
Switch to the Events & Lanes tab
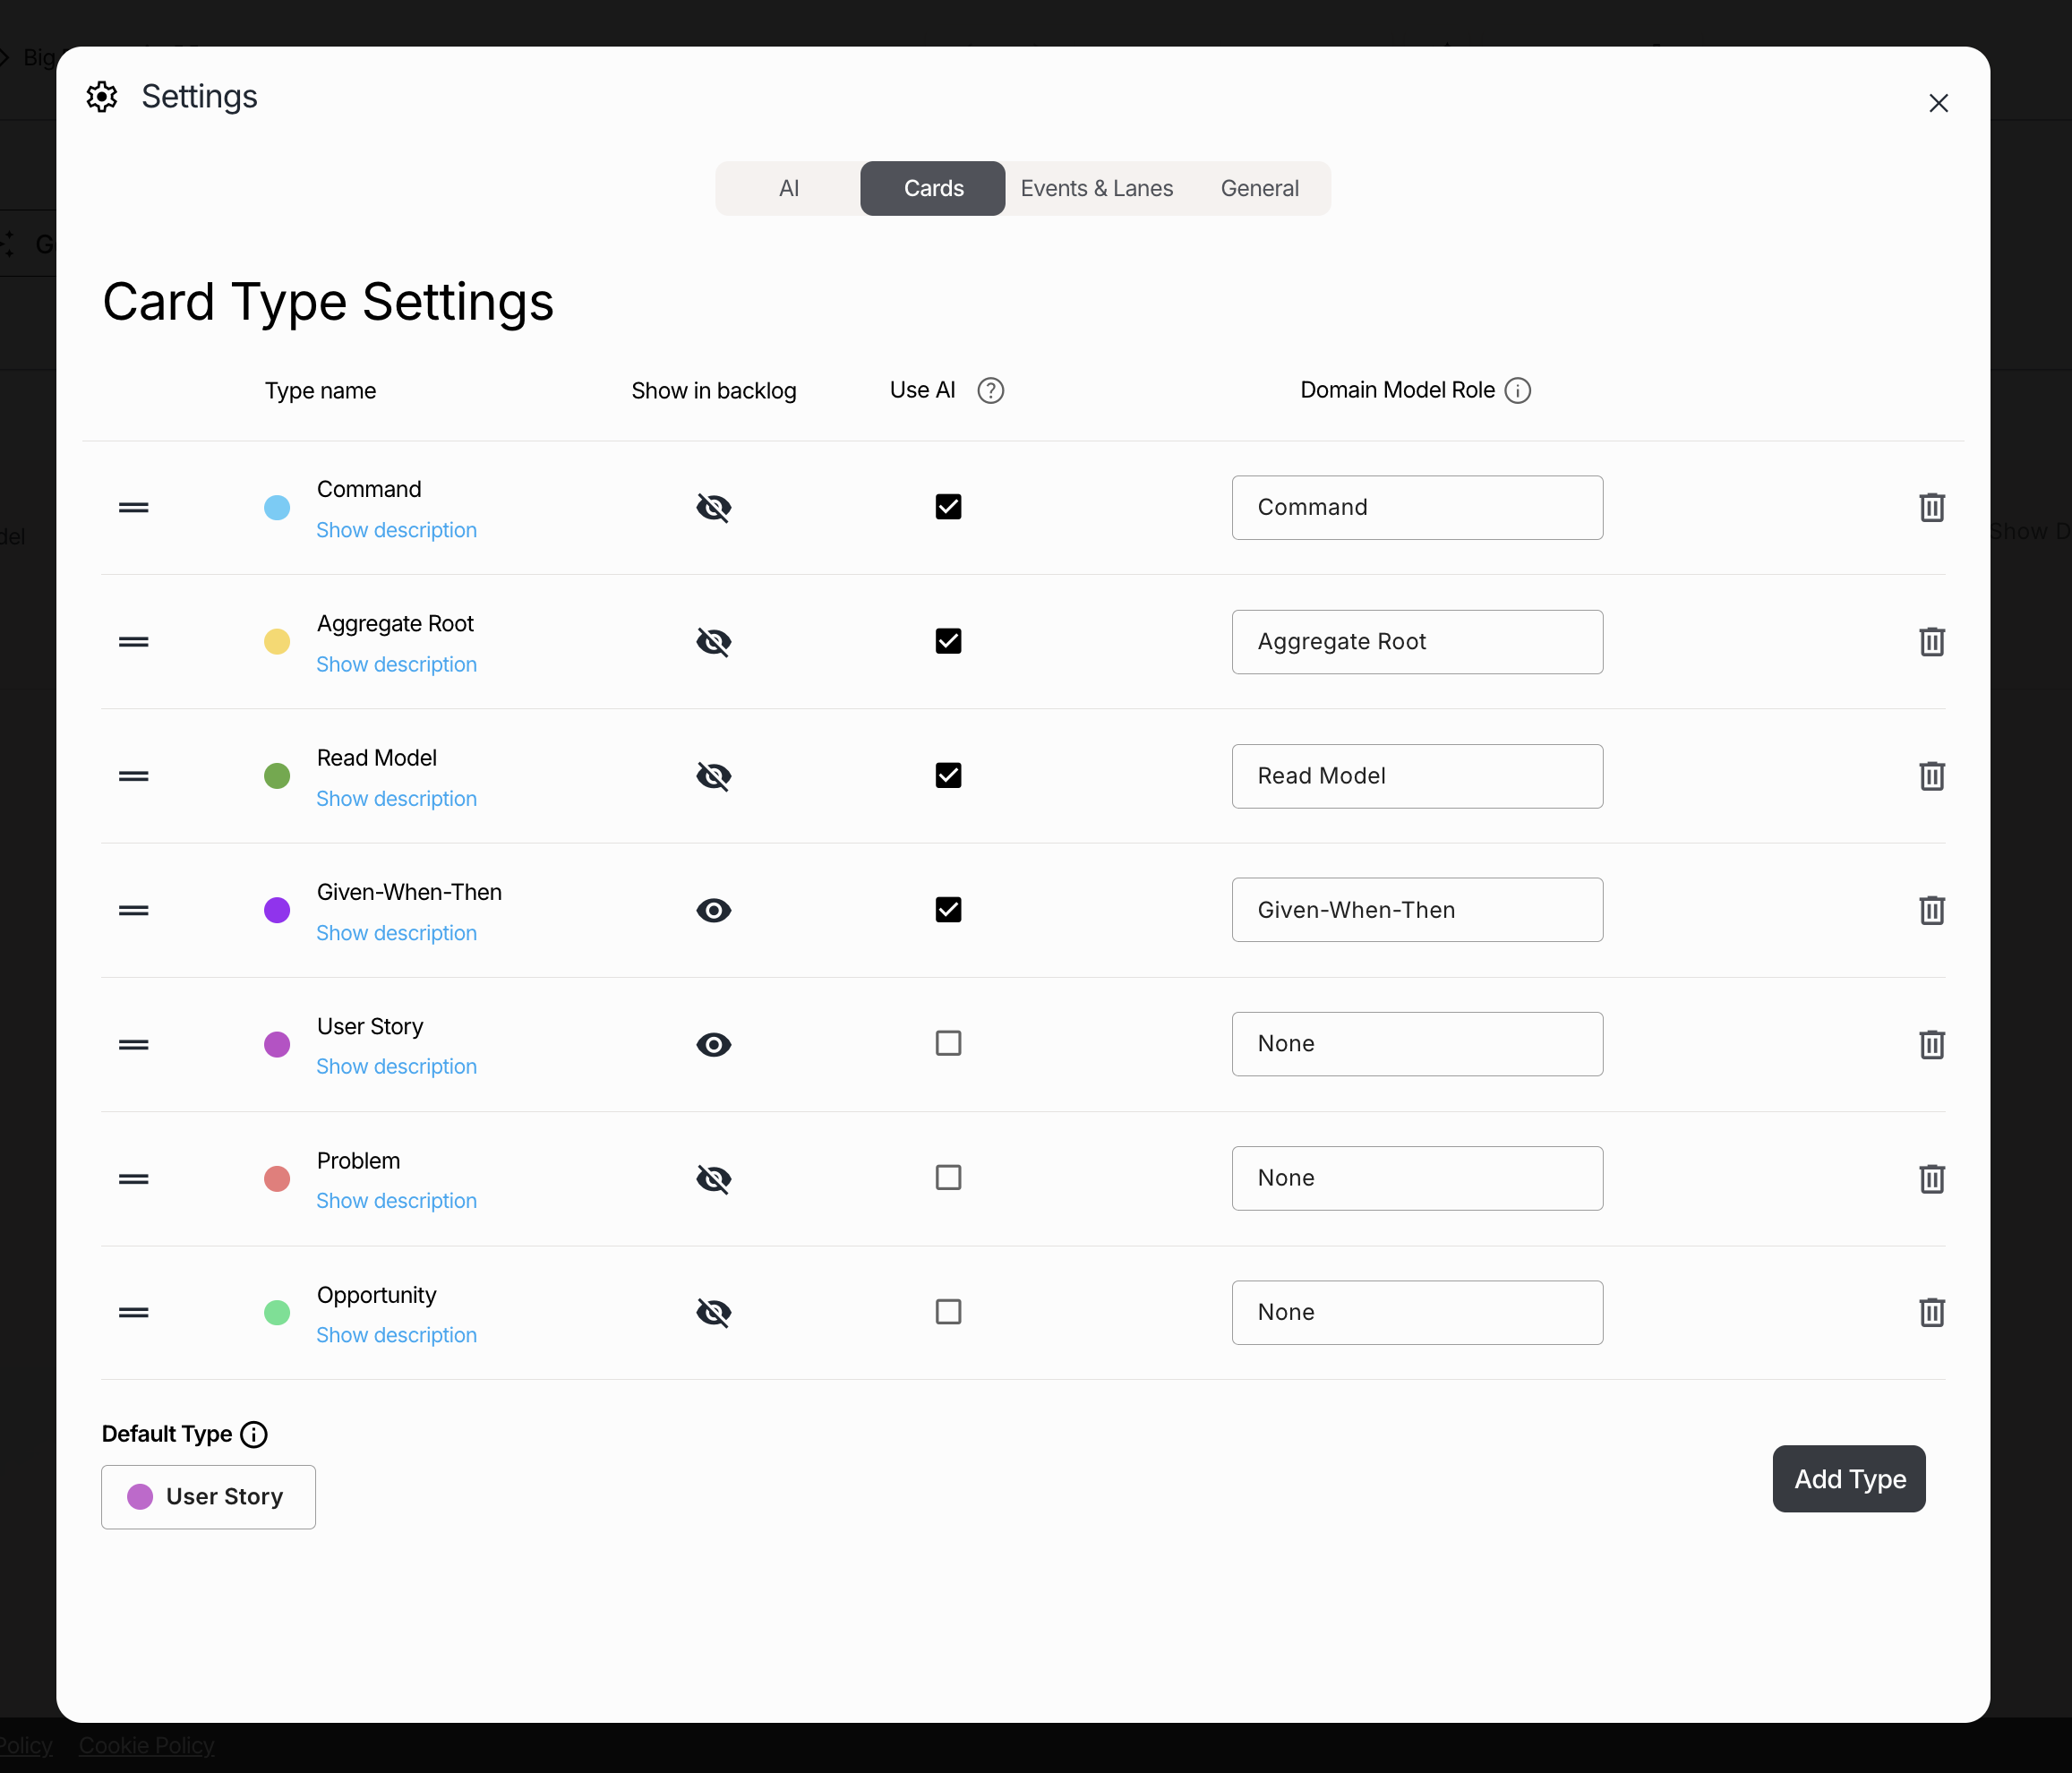[x=1096, y=188]
